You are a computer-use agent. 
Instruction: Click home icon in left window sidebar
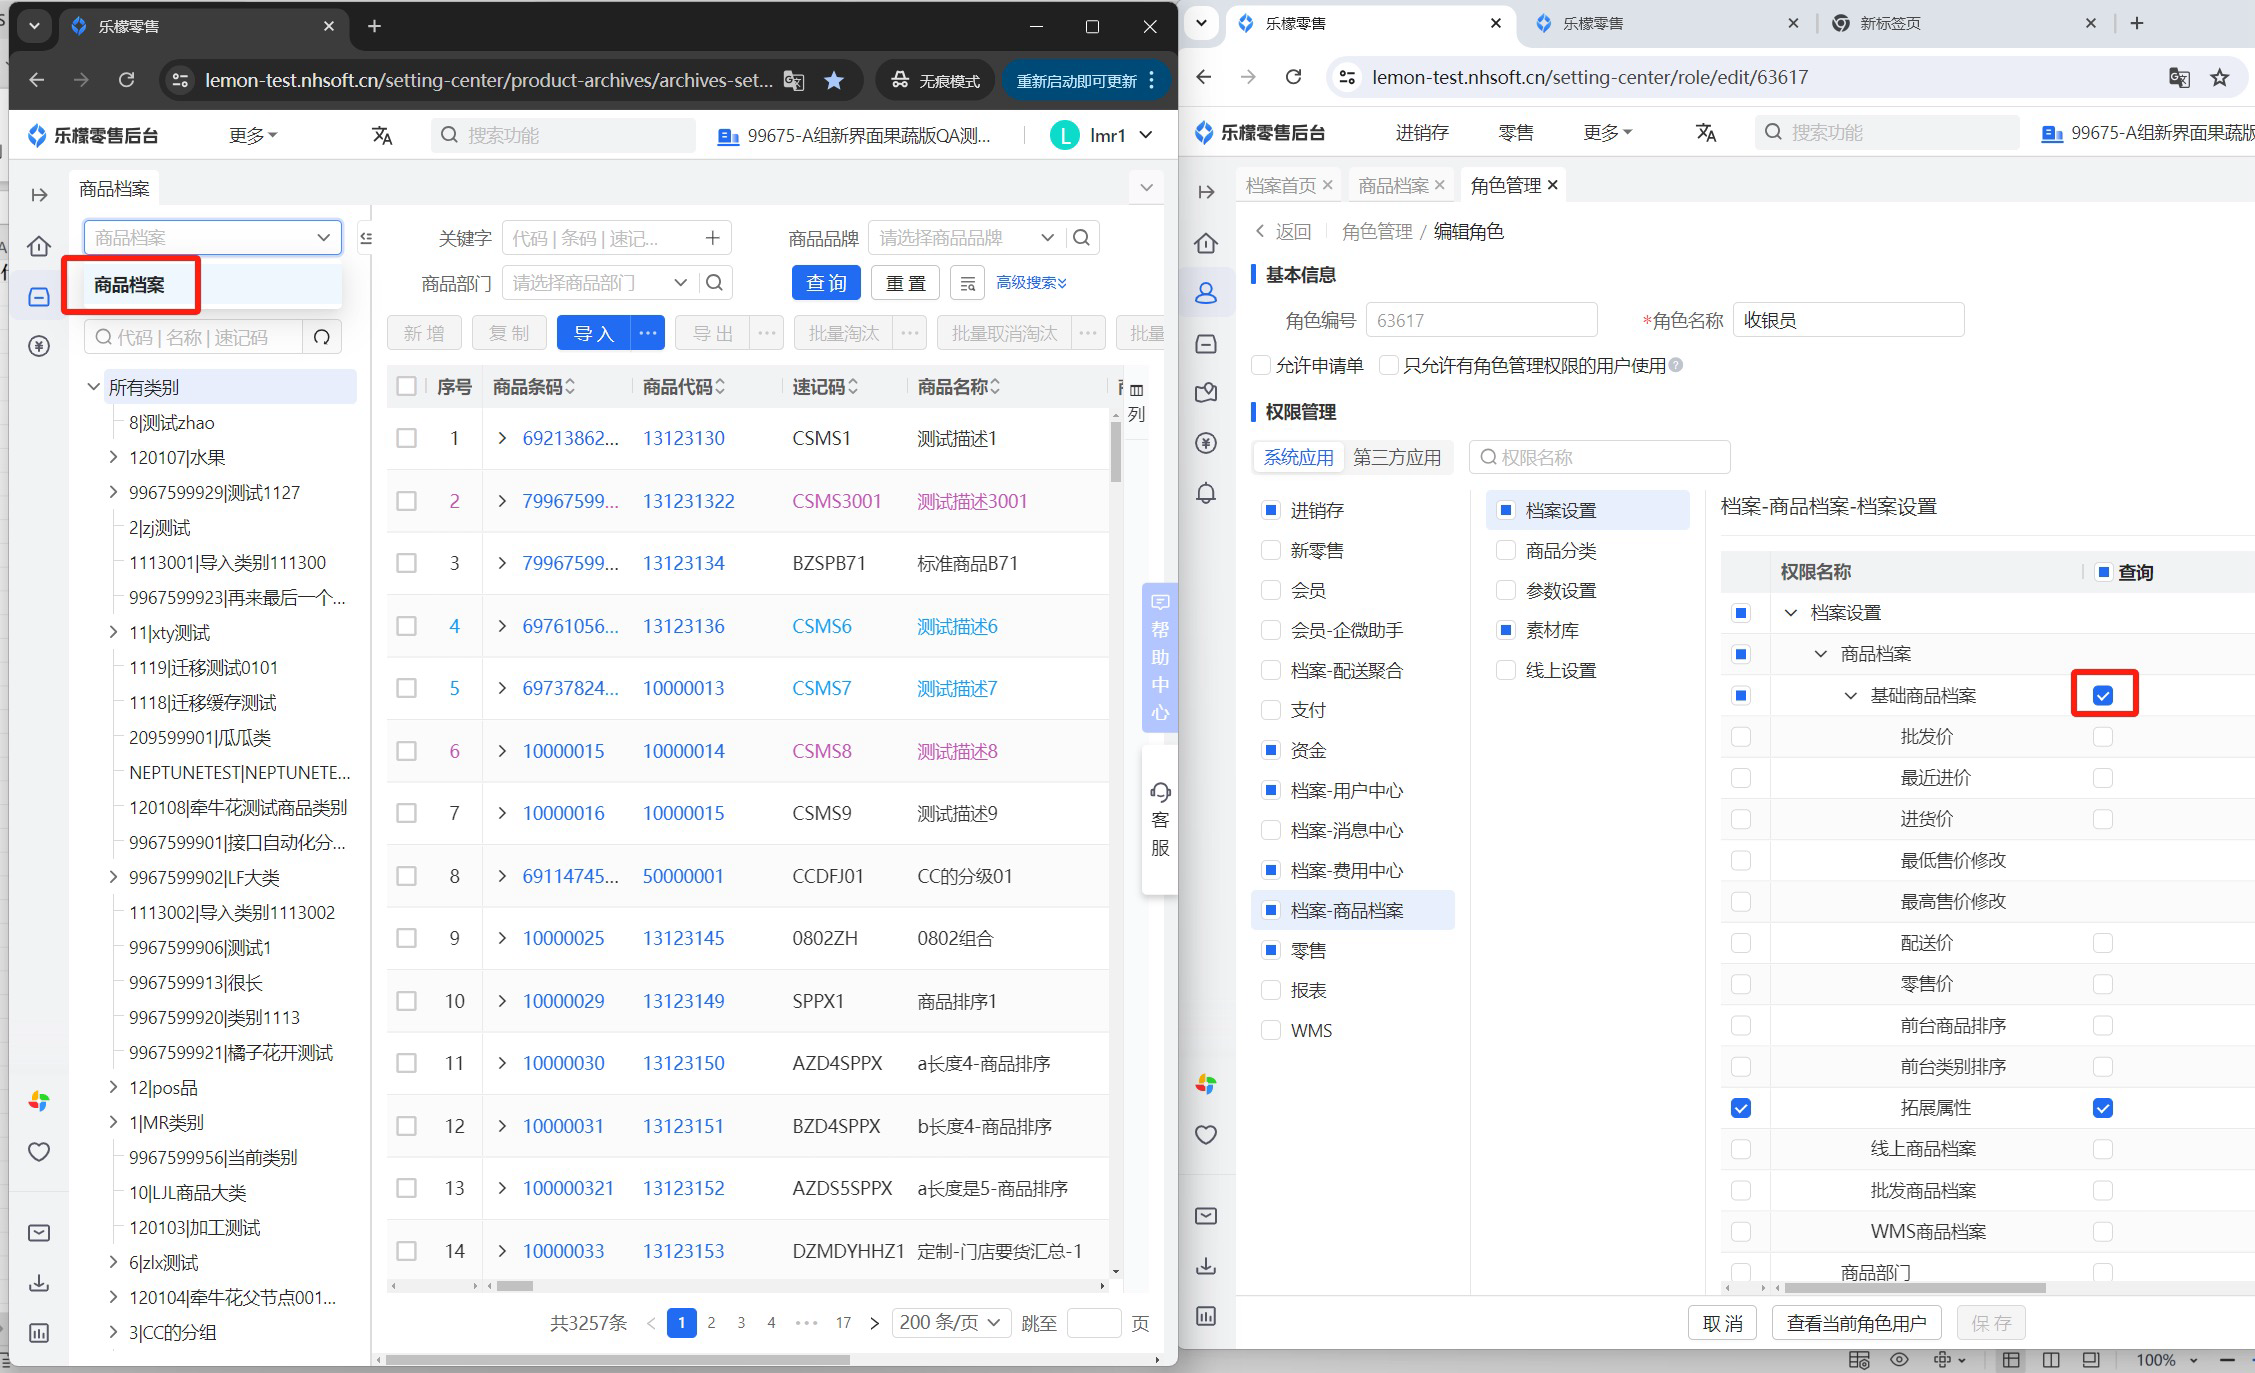pyautogui.click(x=39, y=245)
